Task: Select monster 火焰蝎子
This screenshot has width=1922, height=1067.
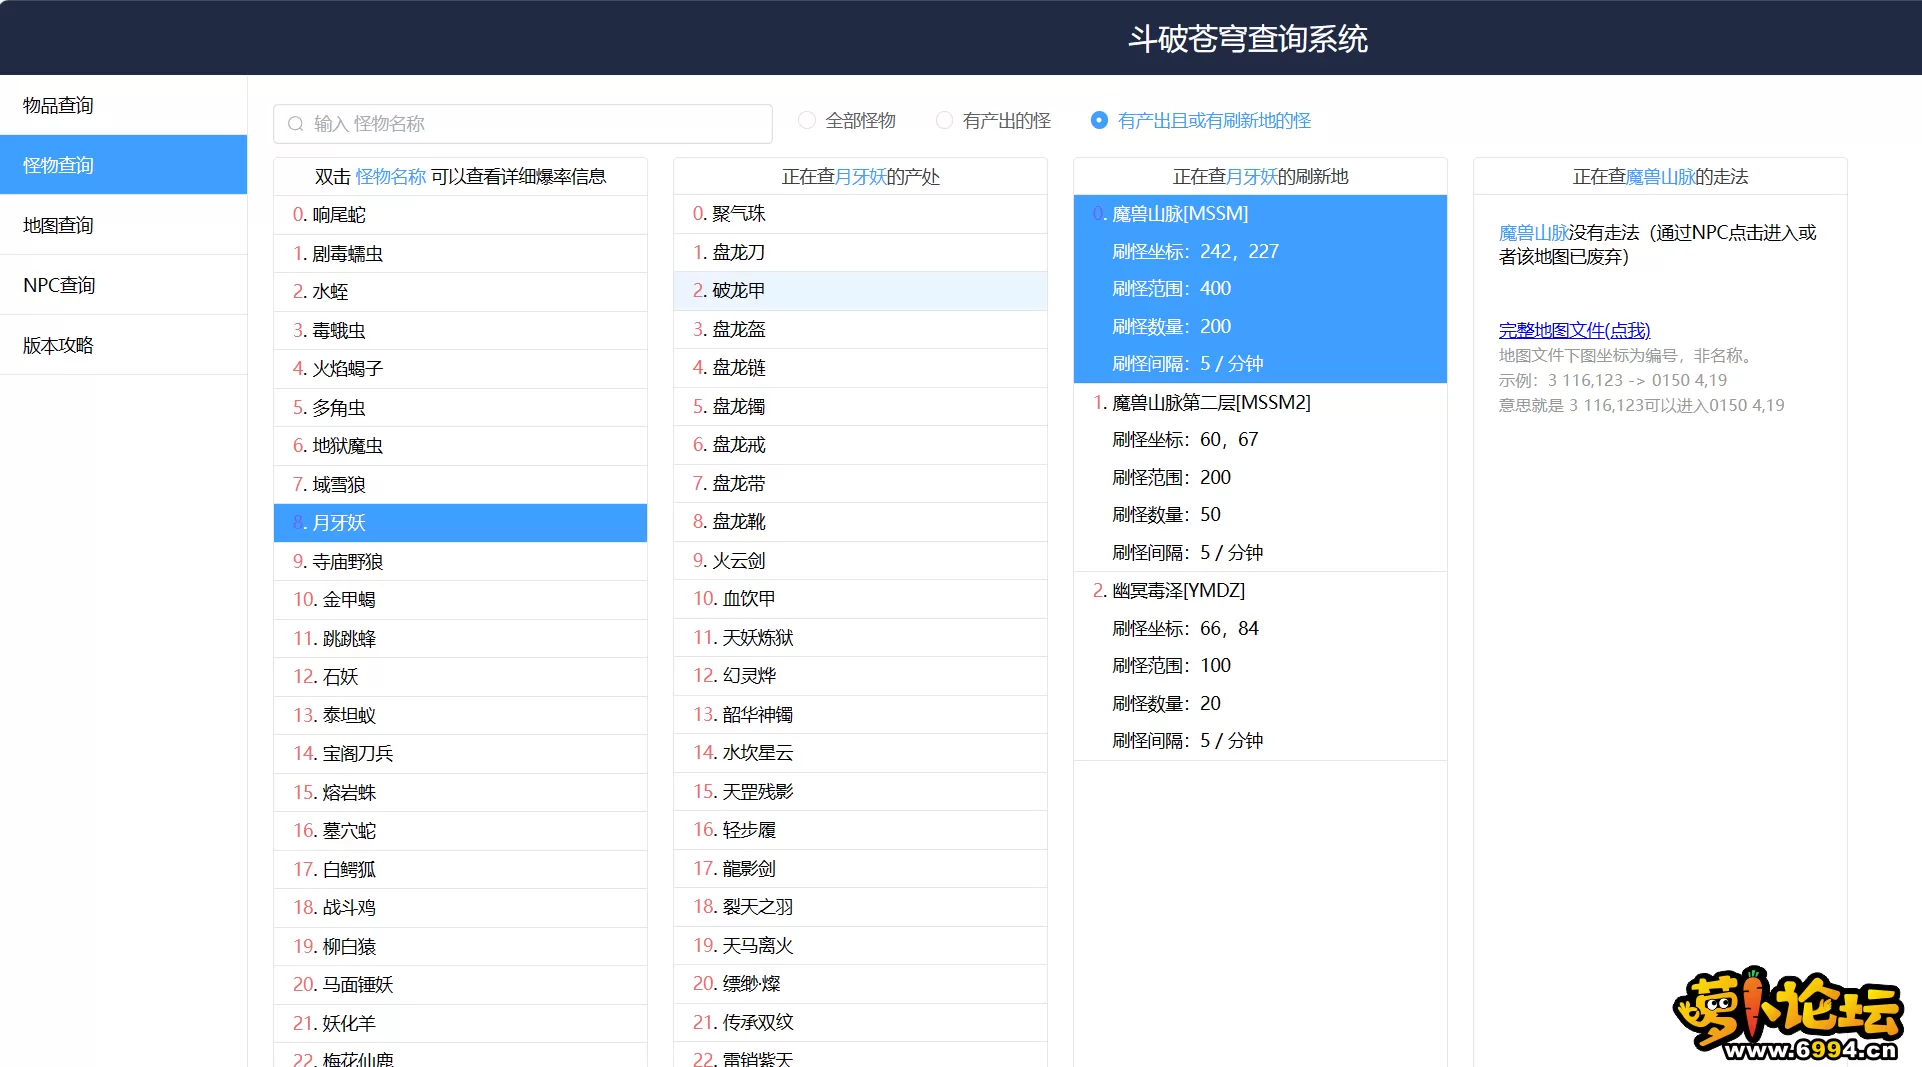Action: click(460, 369)
